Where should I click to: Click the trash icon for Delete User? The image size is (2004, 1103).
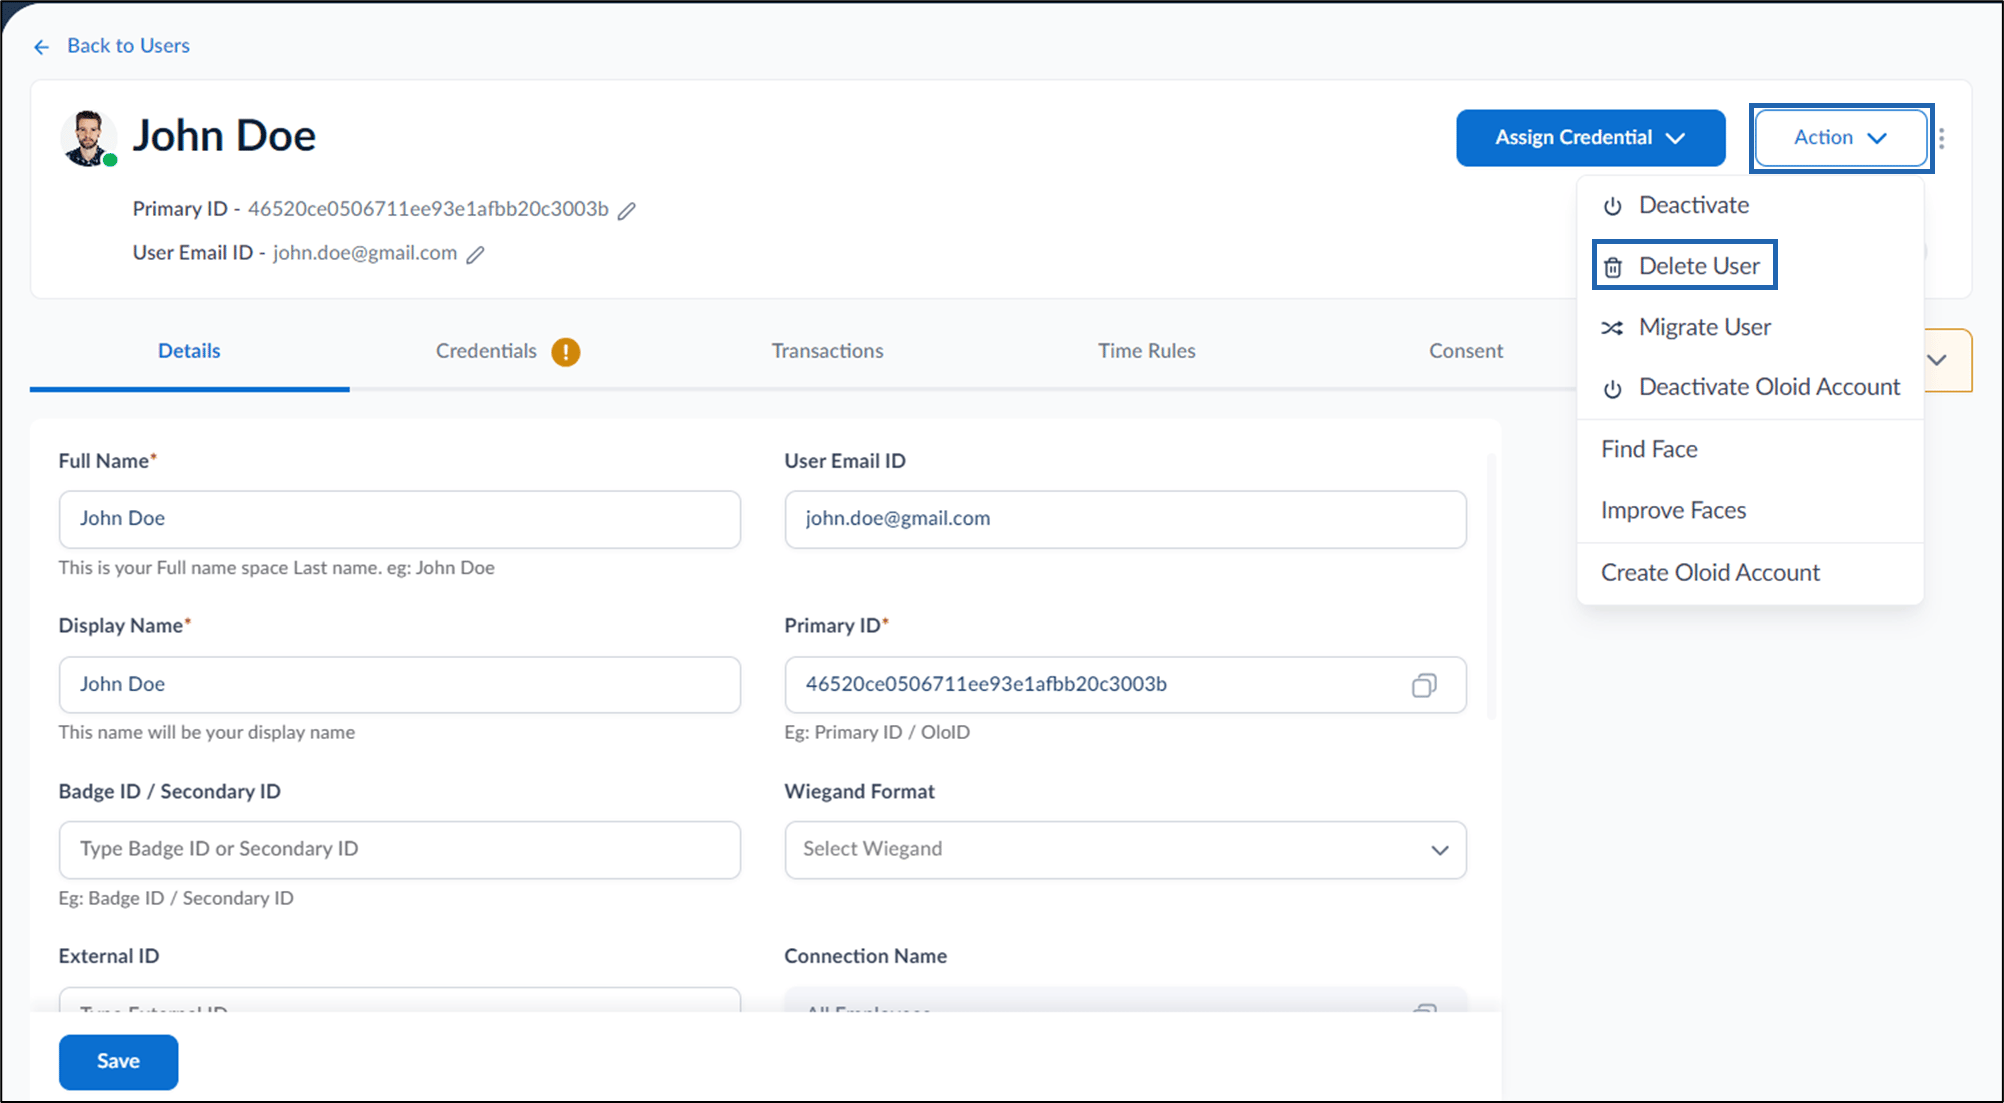[1612, 267]
